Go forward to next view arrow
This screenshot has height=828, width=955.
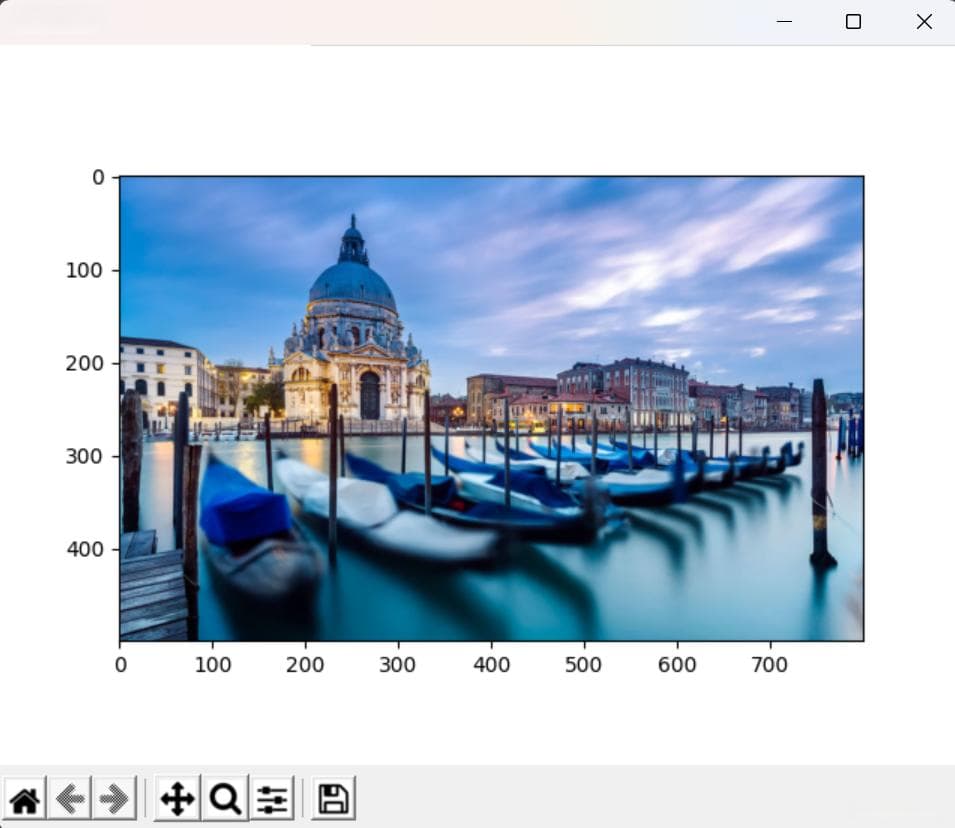[114, 799]
